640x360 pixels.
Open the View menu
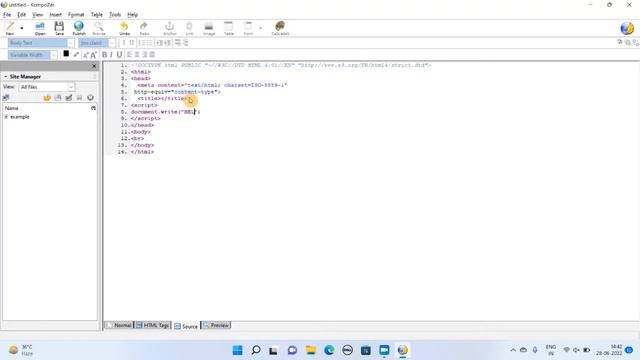tap(38, 15)
